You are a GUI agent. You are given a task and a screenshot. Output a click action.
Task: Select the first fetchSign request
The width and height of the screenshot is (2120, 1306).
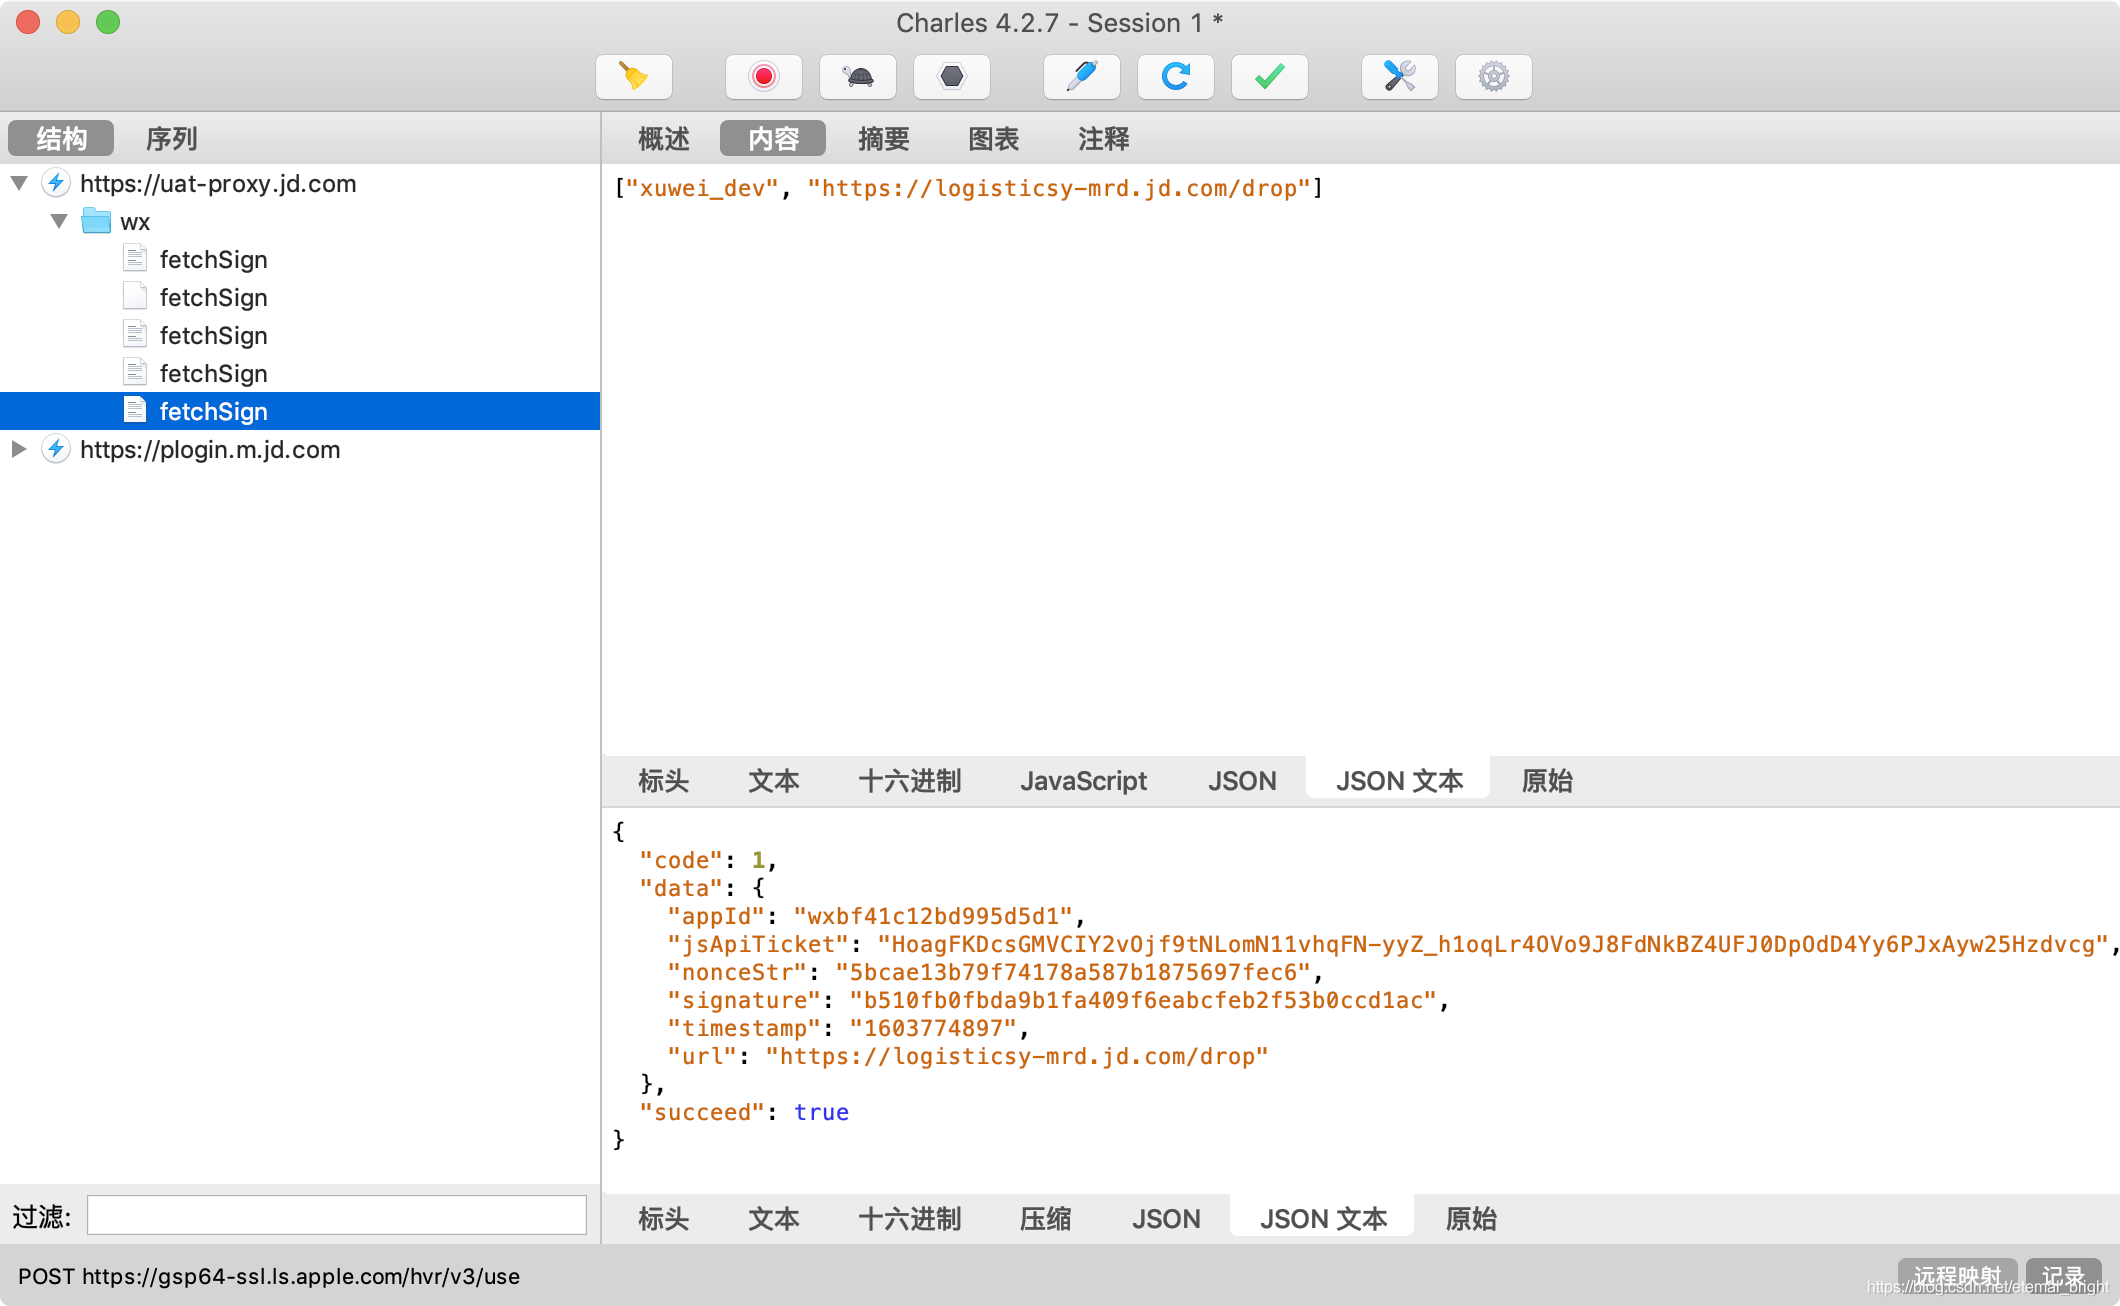click(300, 259)
